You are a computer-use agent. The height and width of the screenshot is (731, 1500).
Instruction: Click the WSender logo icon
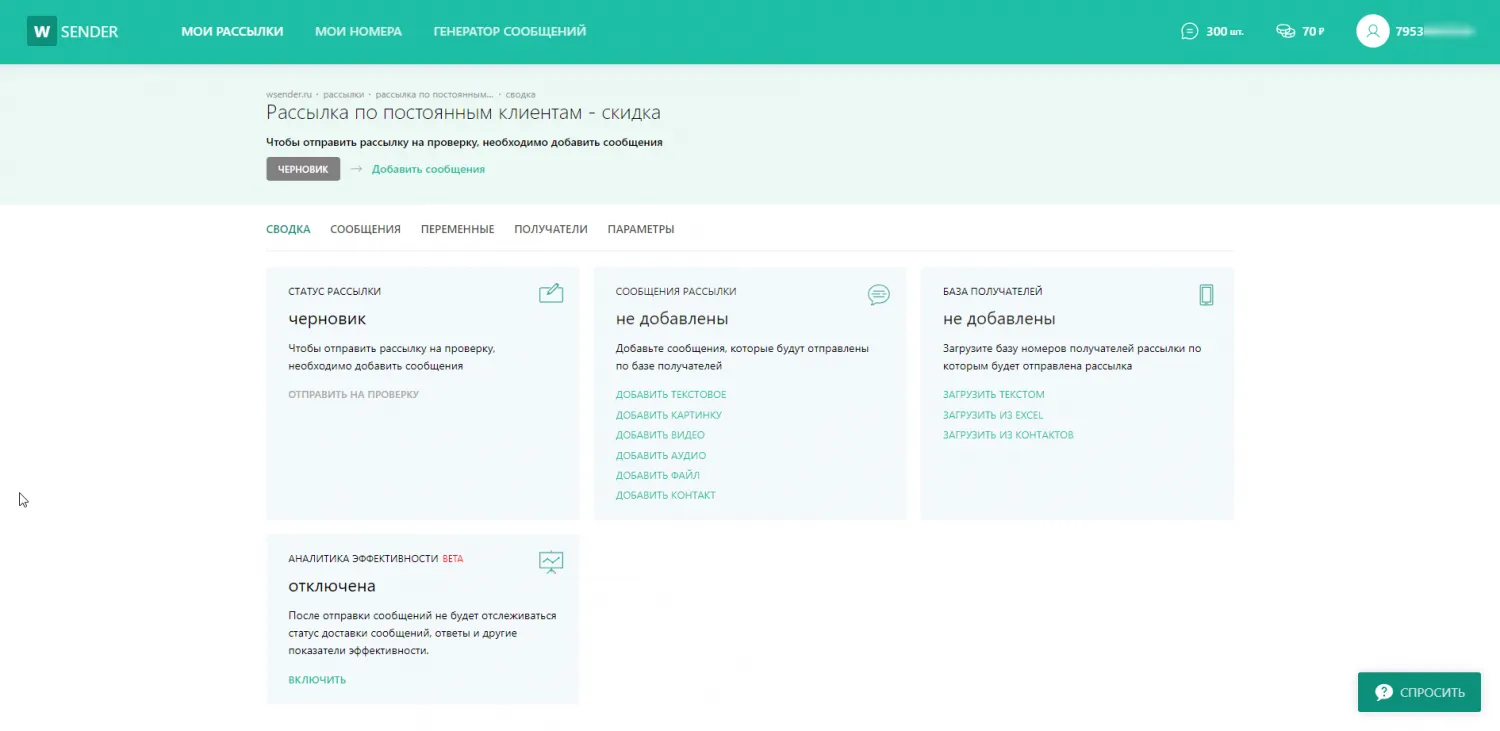42,31
